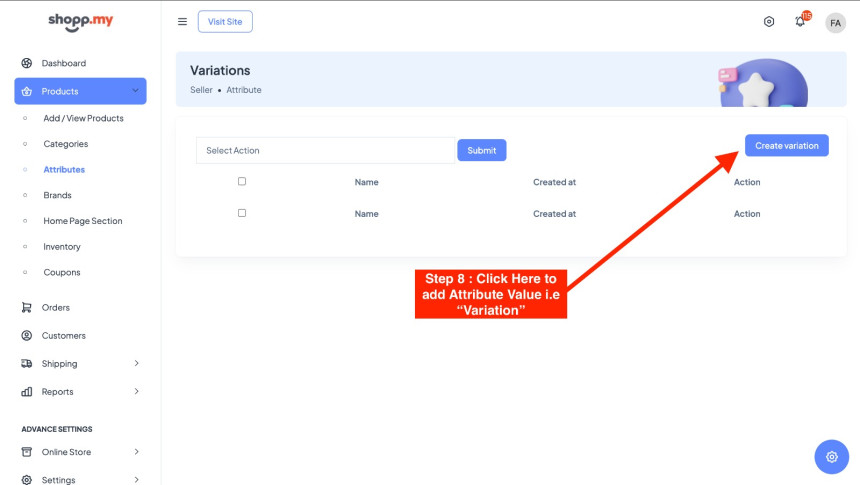Expand the Reports submenu
The image size is (860, 485).
coord(136,391)
